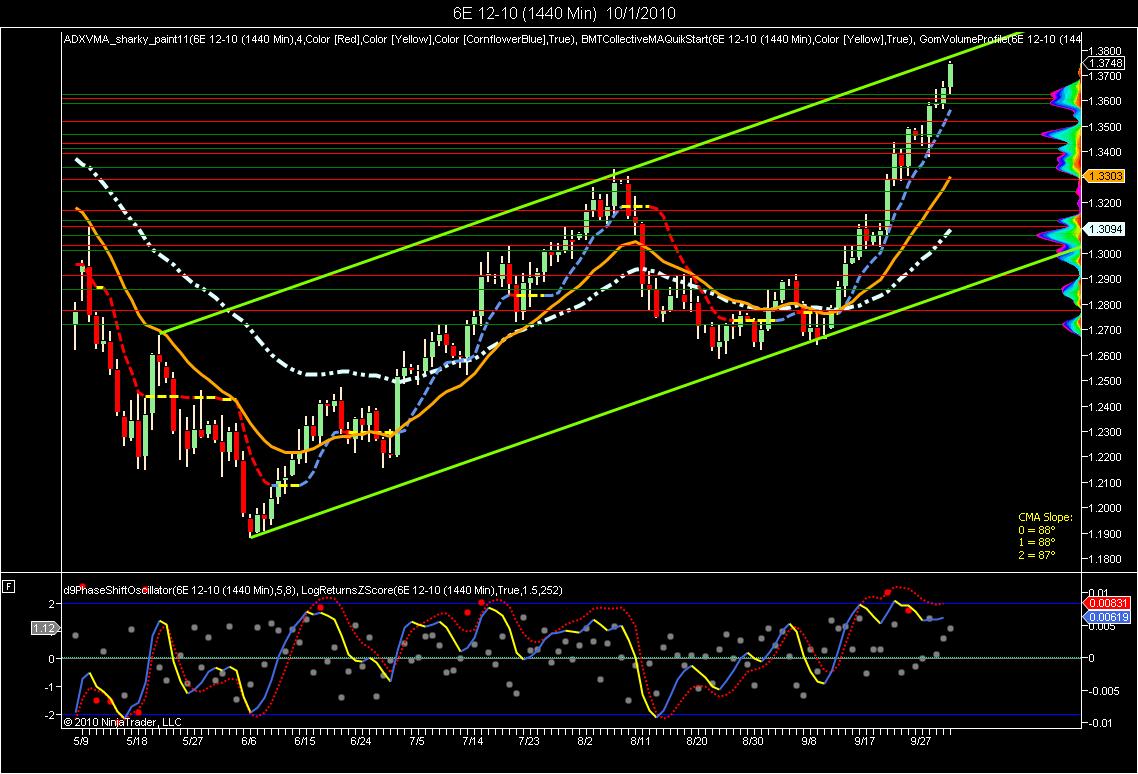Click the 5/18 date label

pos(137,741)
